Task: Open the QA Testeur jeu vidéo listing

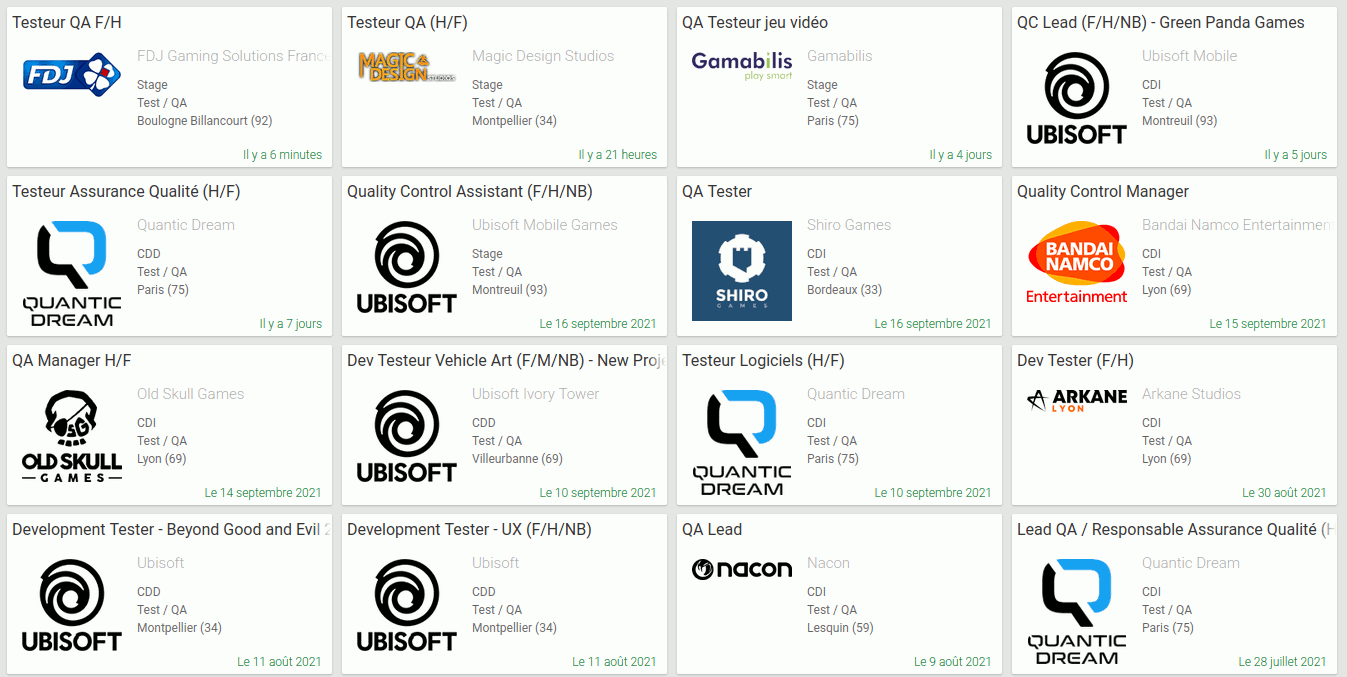Action: click(755, 23)
